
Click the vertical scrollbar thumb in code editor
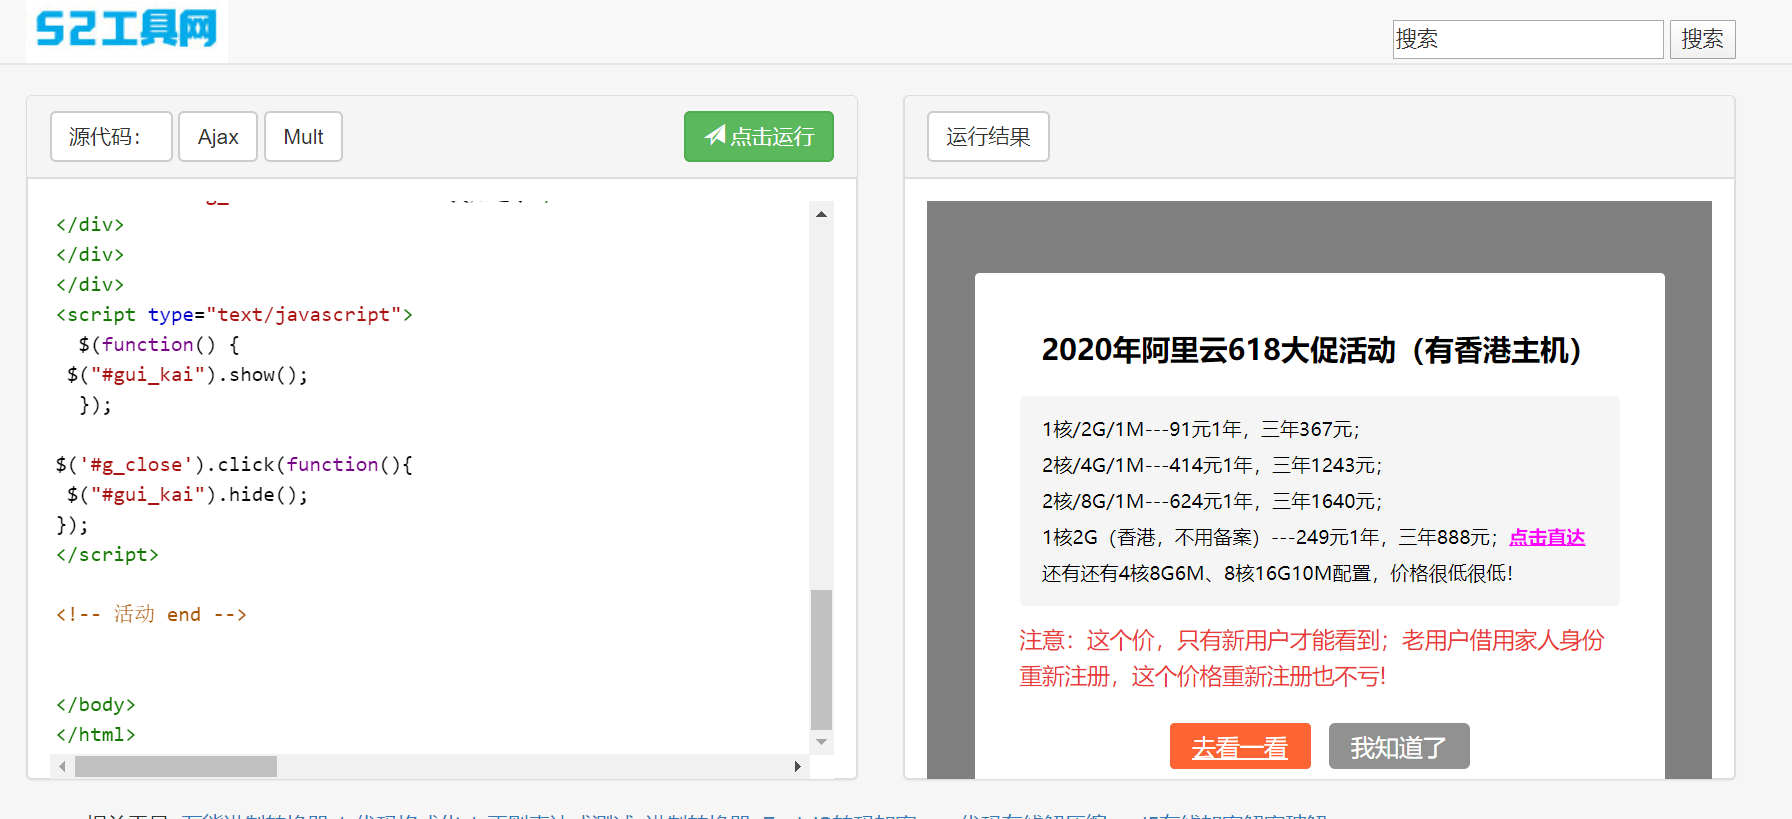821,658
